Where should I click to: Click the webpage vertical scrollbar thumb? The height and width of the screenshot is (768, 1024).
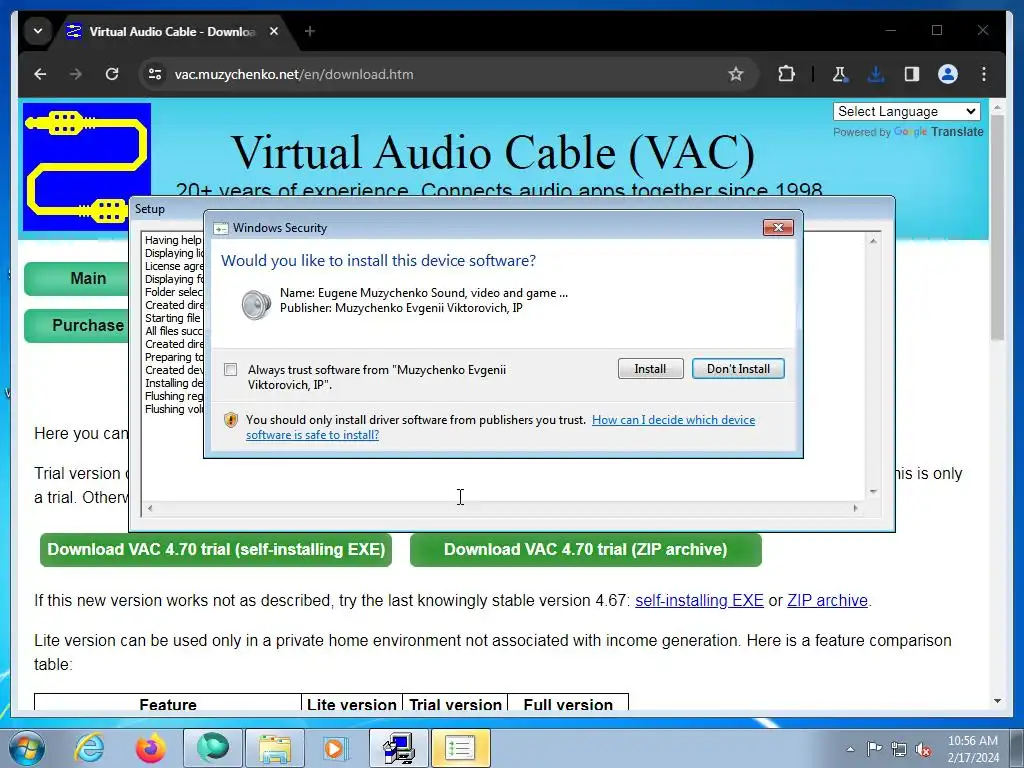tap(997, 227)
